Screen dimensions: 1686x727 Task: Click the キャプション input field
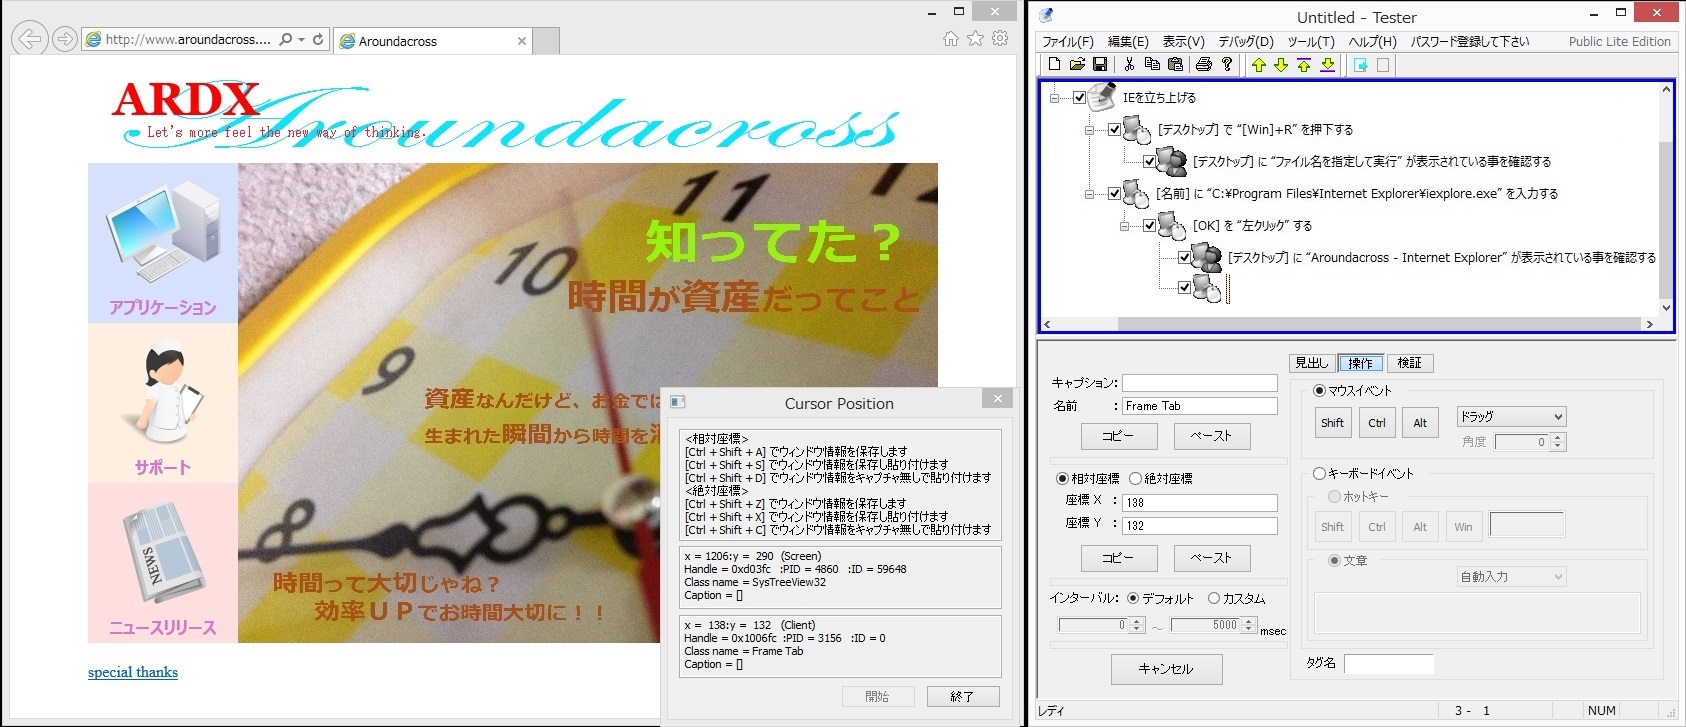coord(1200,383)
